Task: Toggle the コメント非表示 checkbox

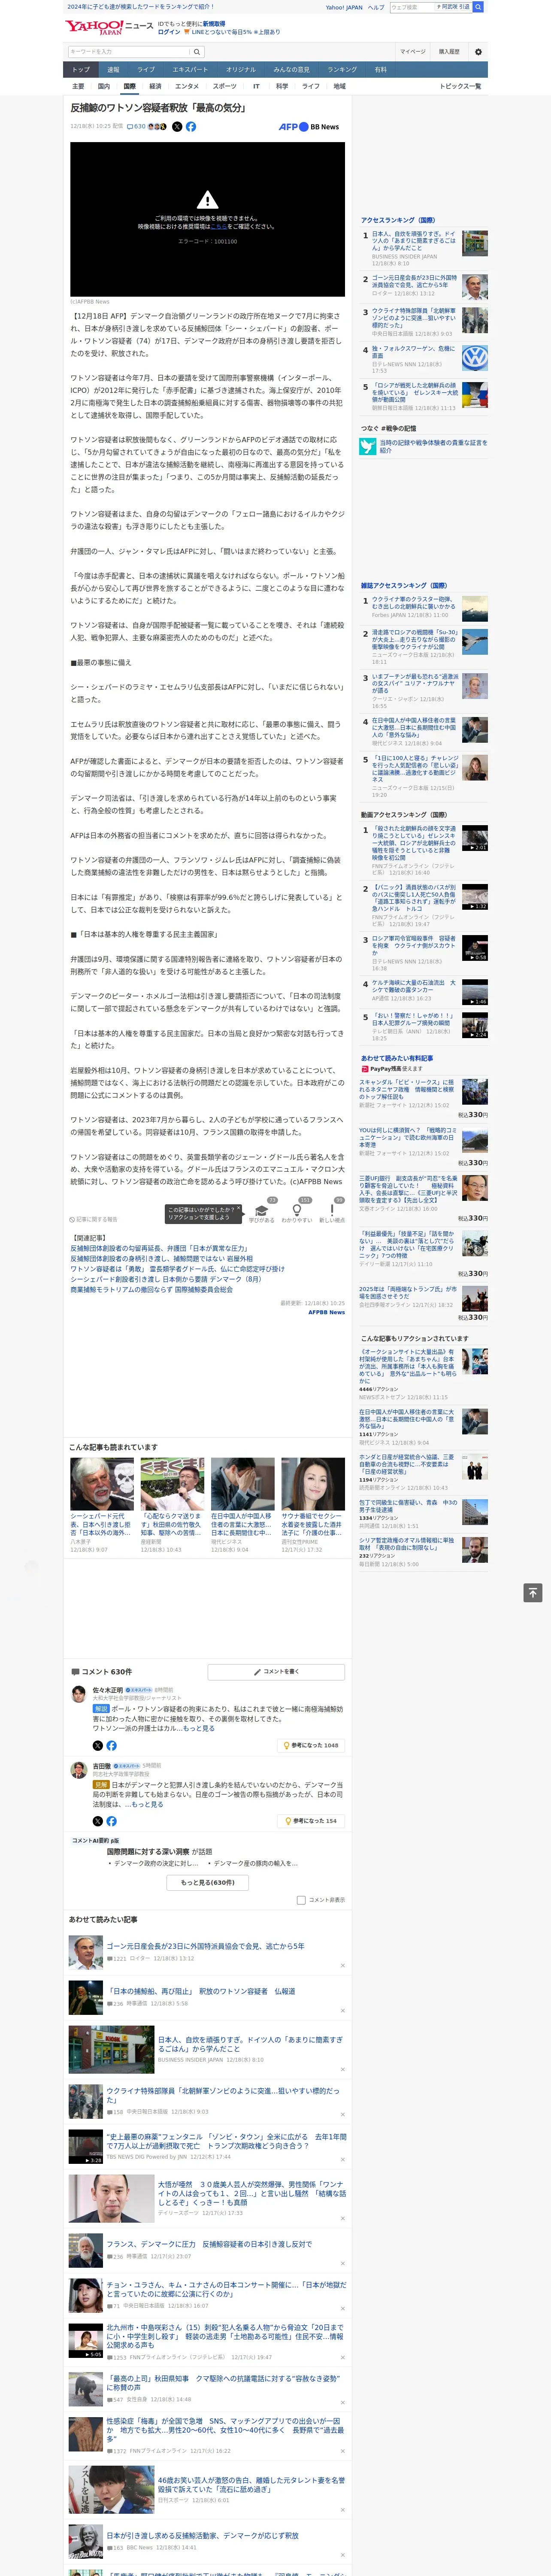Action: click(x=301, y=1899)
